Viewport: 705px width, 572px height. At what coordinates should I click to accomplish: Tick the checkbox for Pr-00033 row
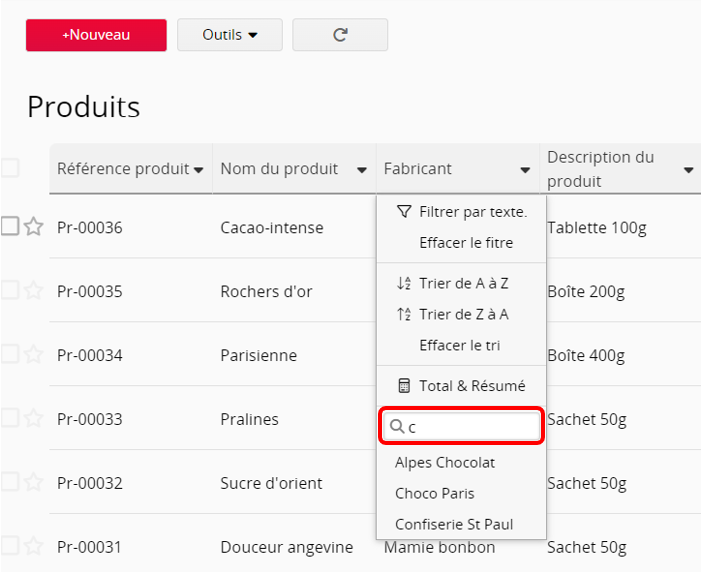pos(9,418)
